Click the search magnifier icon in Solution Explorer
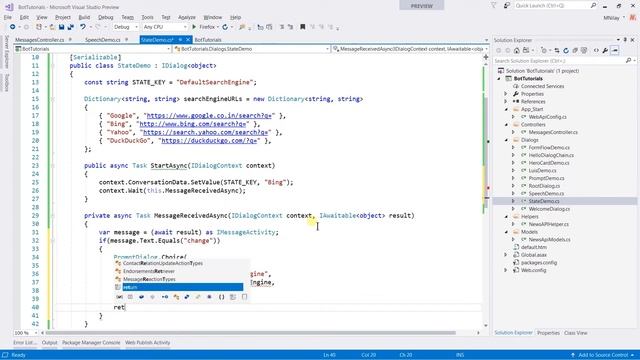Image resolution: width=640 pixels, height=360 pixels. pyautogui.click(x=628, y=61)
